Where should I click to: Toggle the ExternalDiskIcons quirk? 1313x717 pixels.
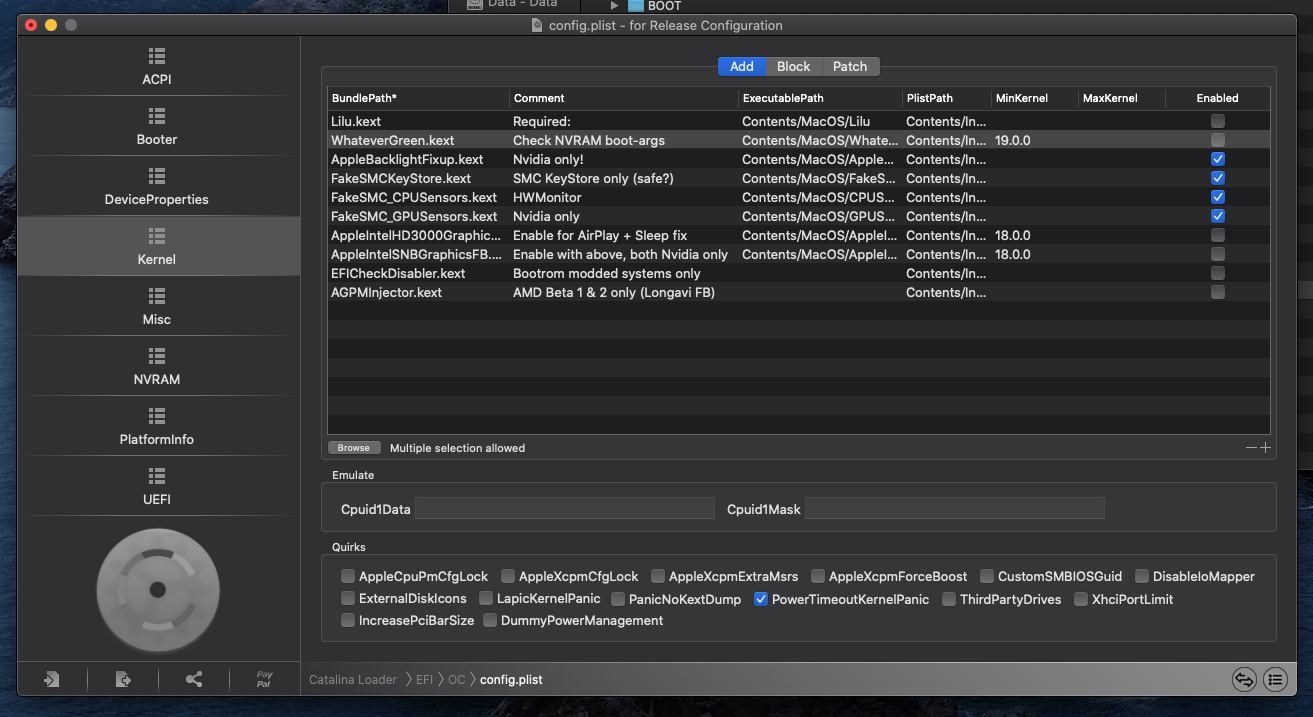(x=348, y=599)
